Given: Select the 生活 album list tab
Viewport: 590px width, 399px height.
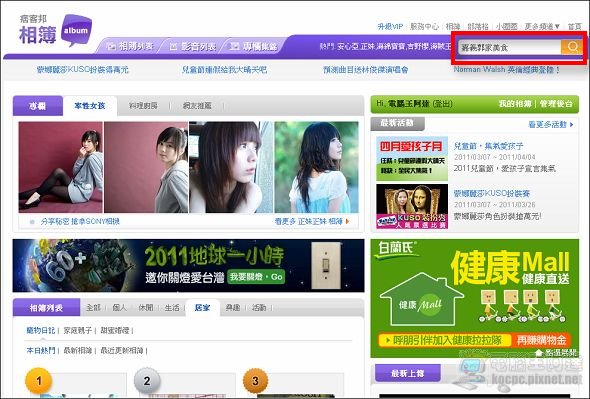Looking at the screenshot, I should pos(172,308).
